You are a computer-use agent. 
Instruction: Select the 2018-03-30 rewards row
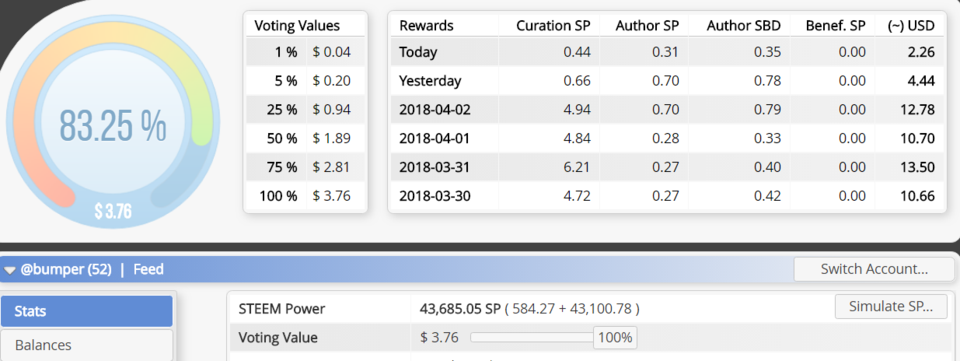(667, 196)
